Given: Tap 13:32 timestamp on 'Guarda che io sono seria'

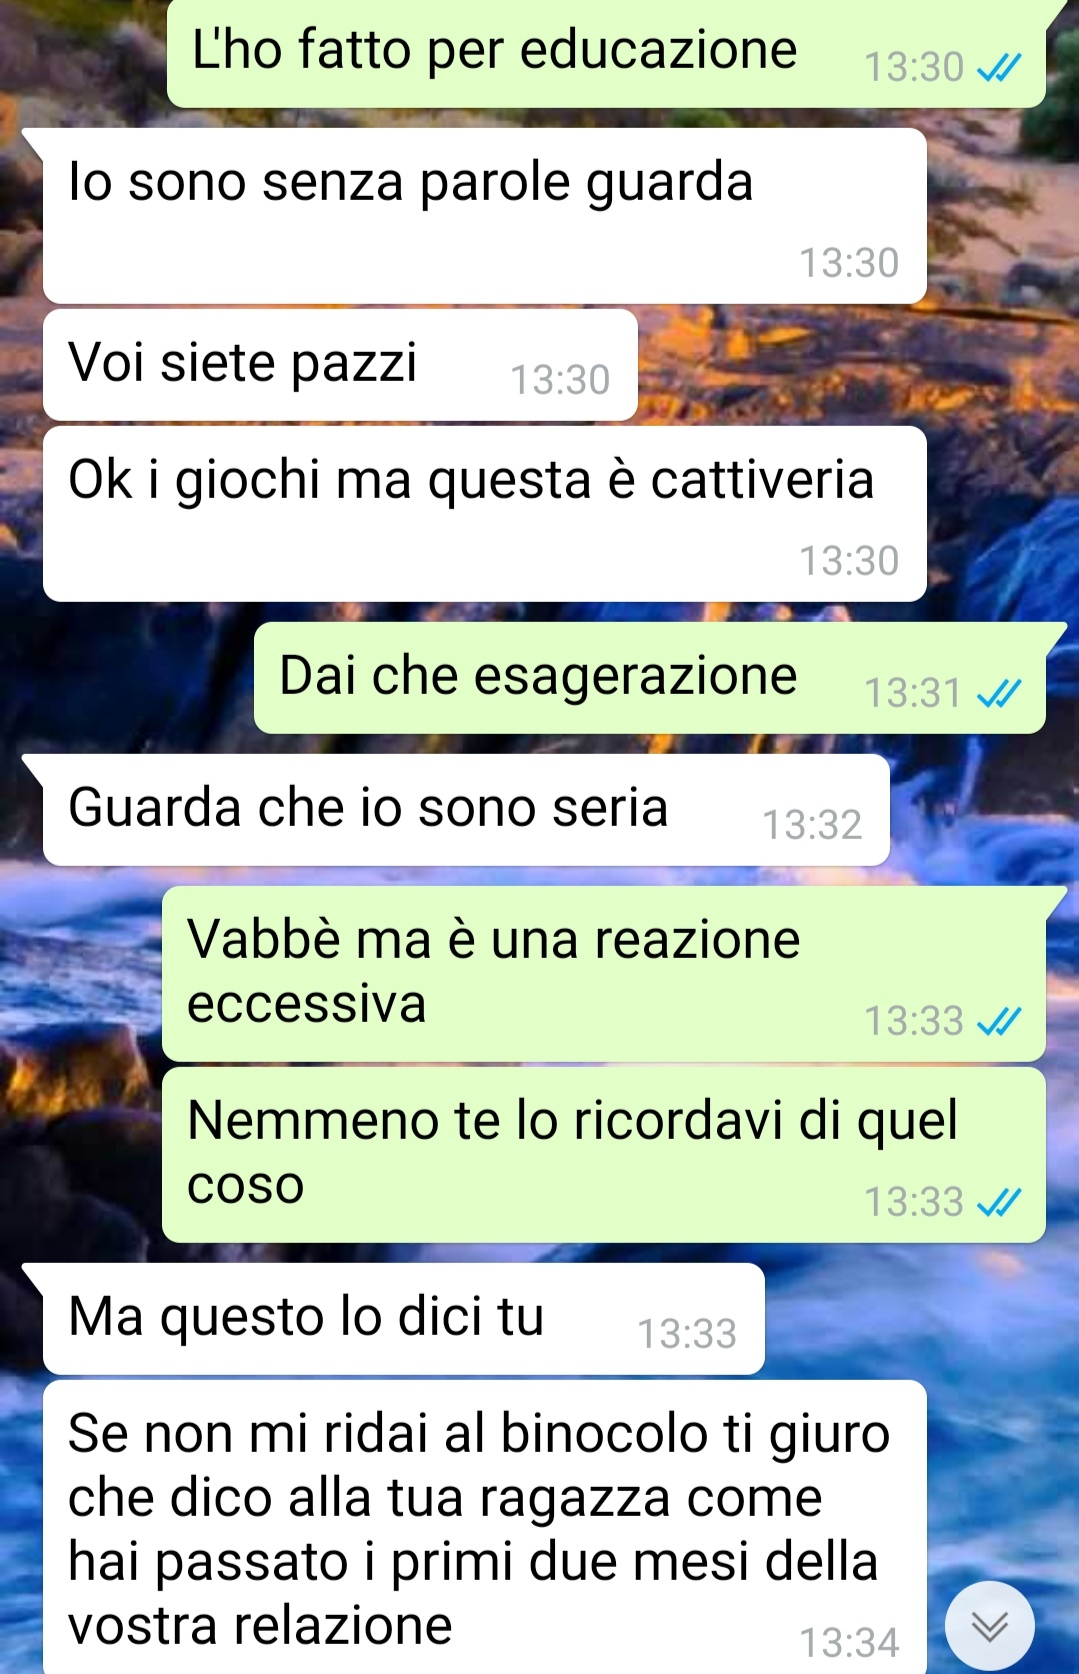Looking at the screenshot, I should point(812,825).
